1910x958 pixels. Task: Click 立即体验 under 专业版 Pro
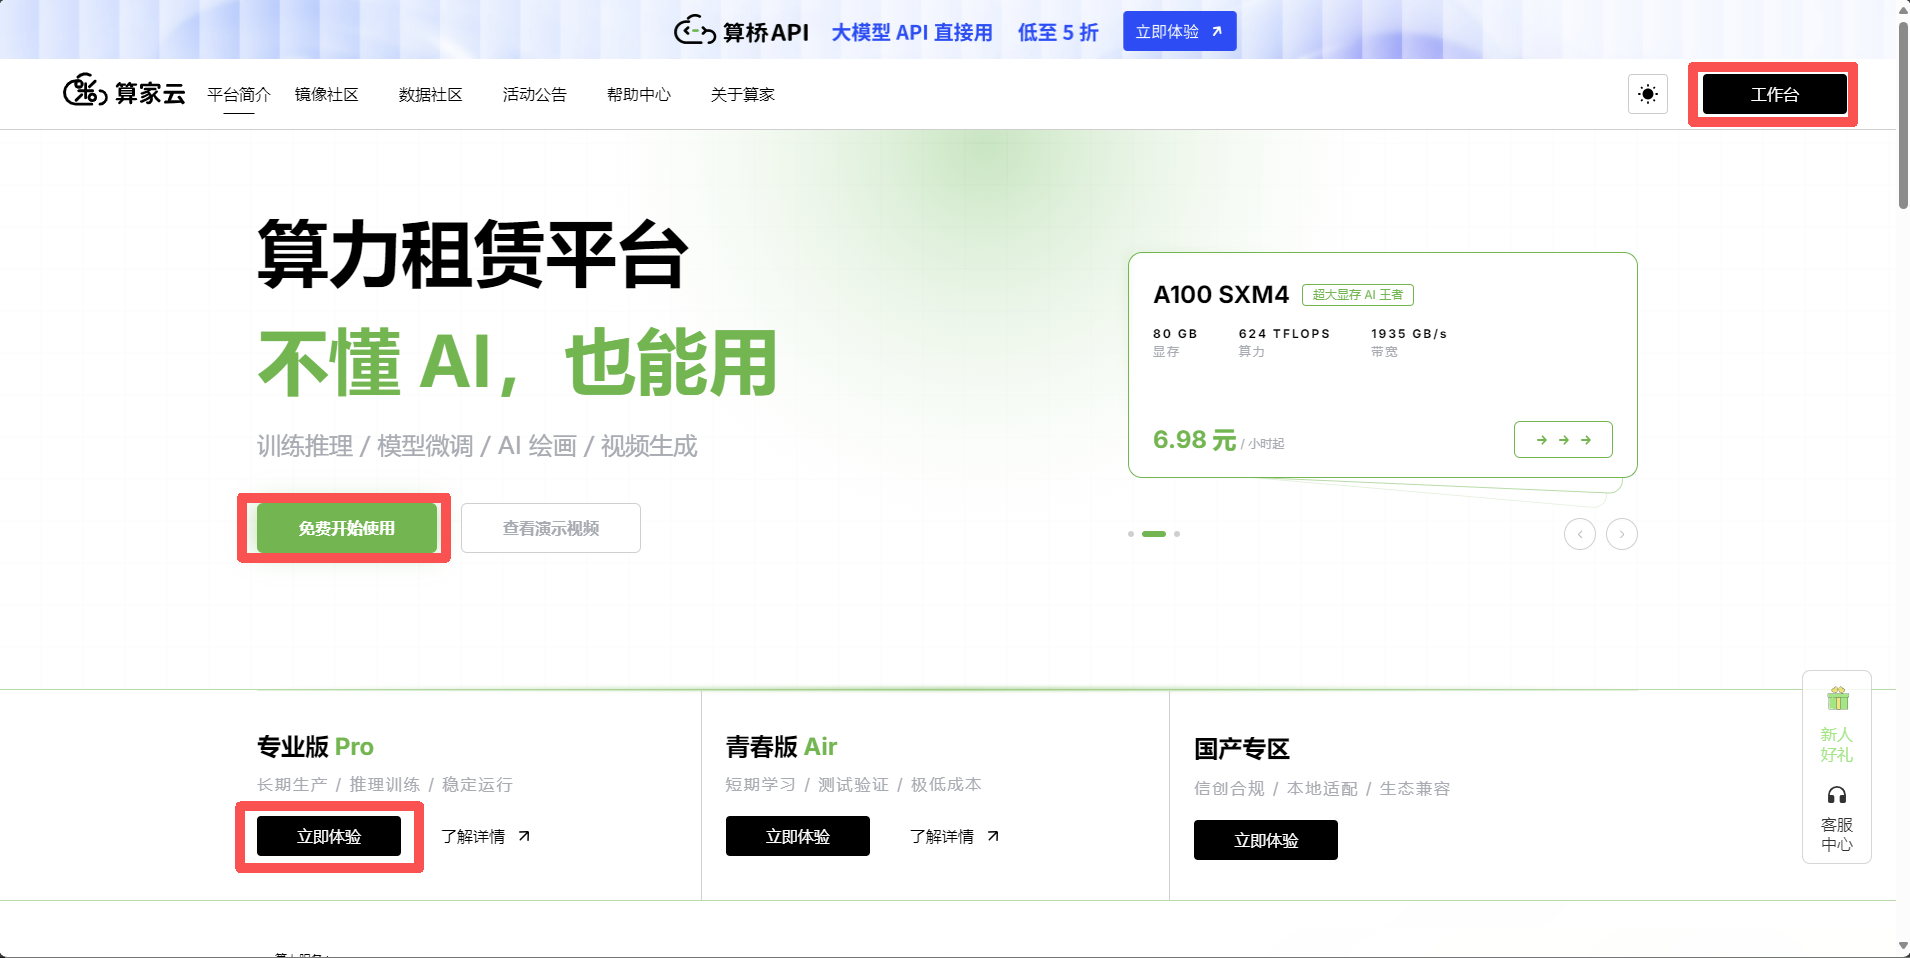329,836
